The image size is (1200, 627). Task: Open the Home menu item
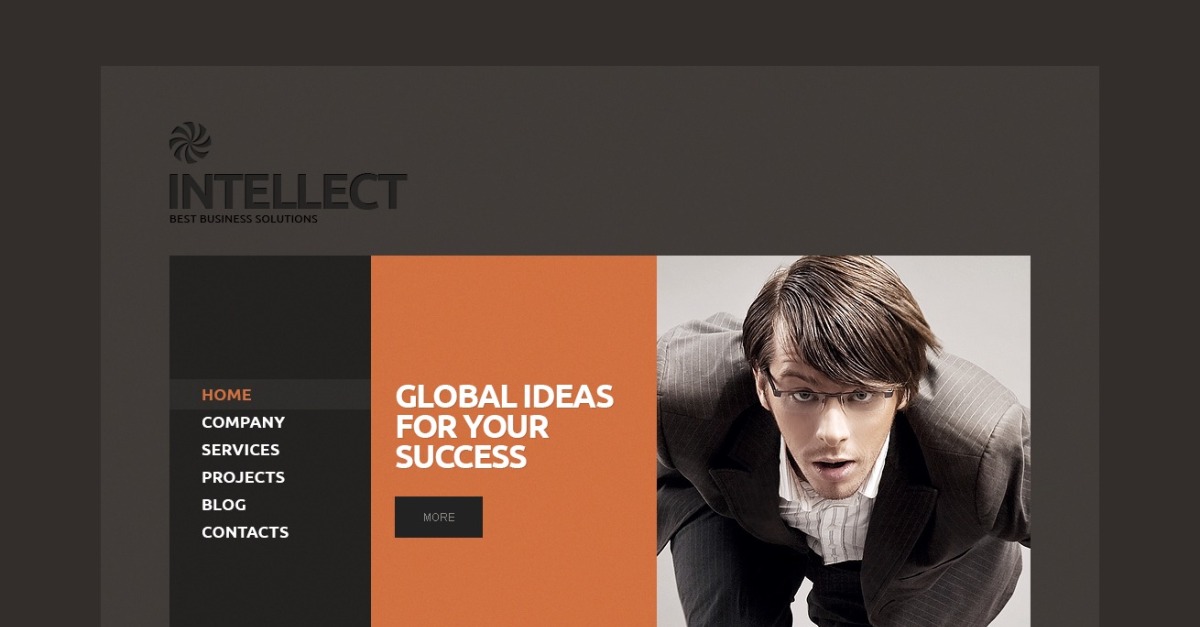(x=226, y=395)
